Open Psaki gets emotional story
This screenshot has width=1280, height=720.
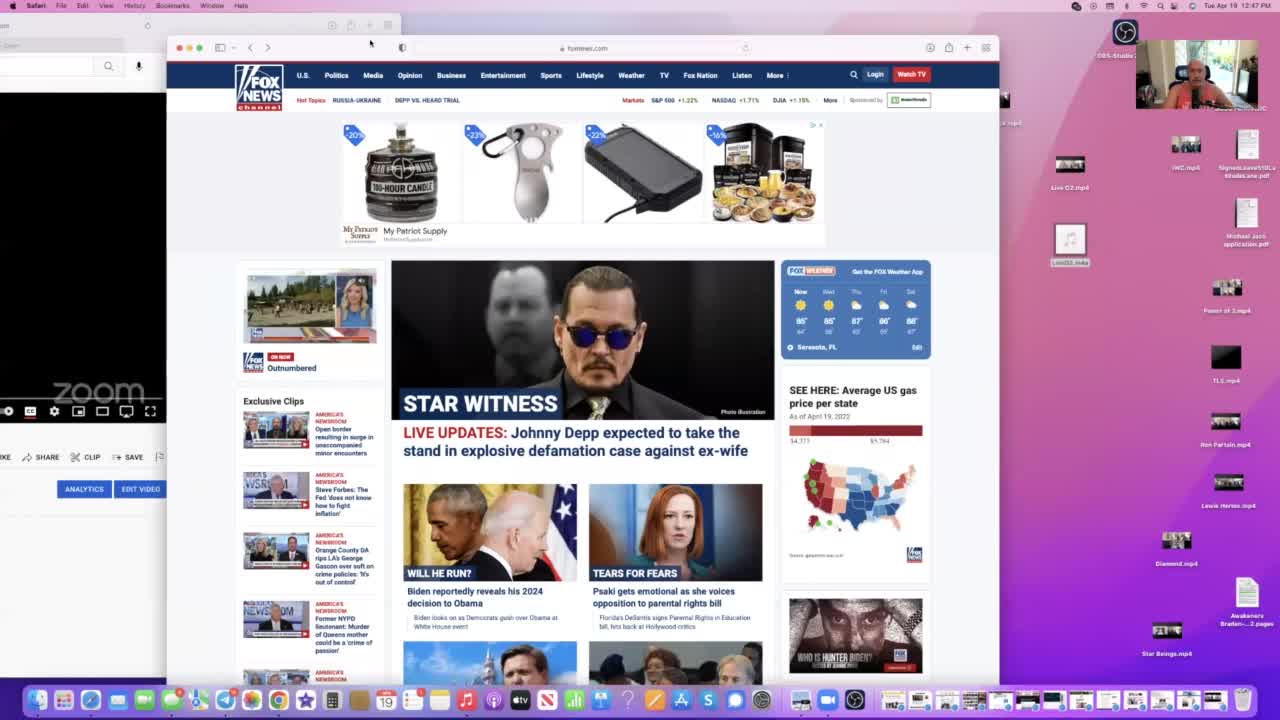point(663,597)
